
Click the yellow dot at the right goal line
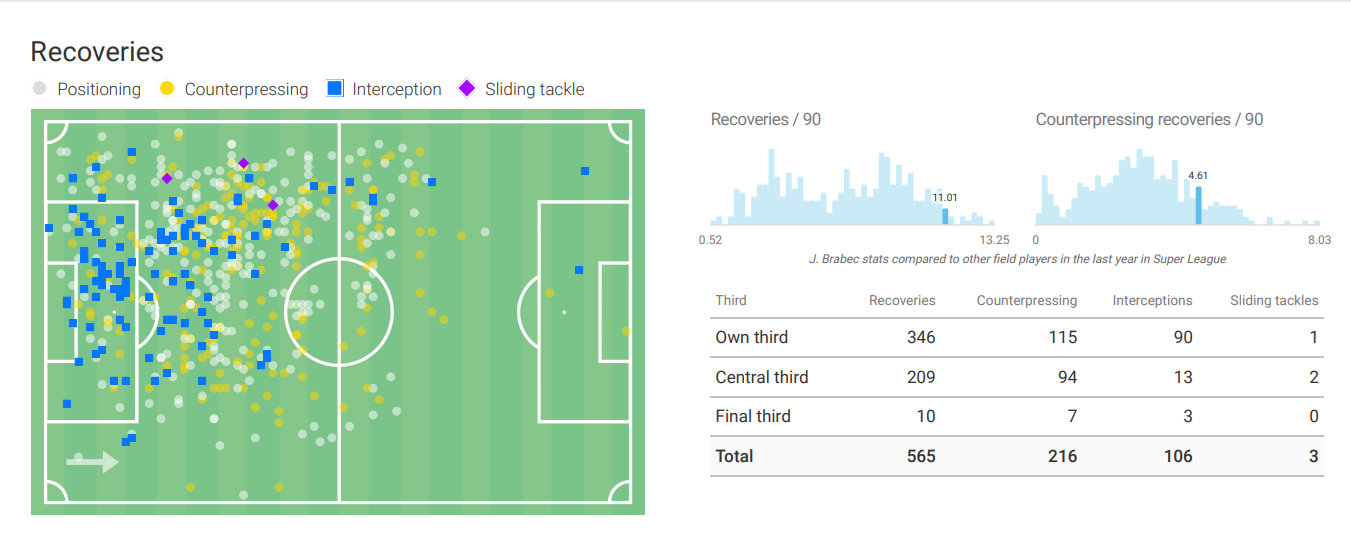pos(626,331)
